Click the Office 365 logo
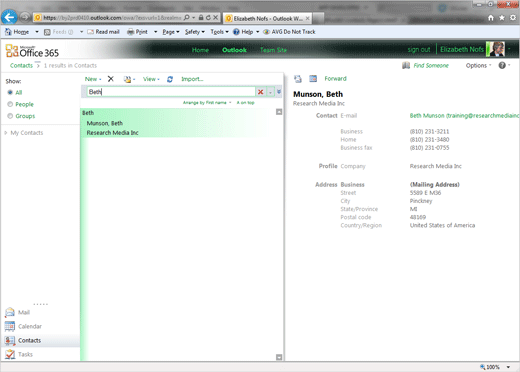 (x=32, y=51)
